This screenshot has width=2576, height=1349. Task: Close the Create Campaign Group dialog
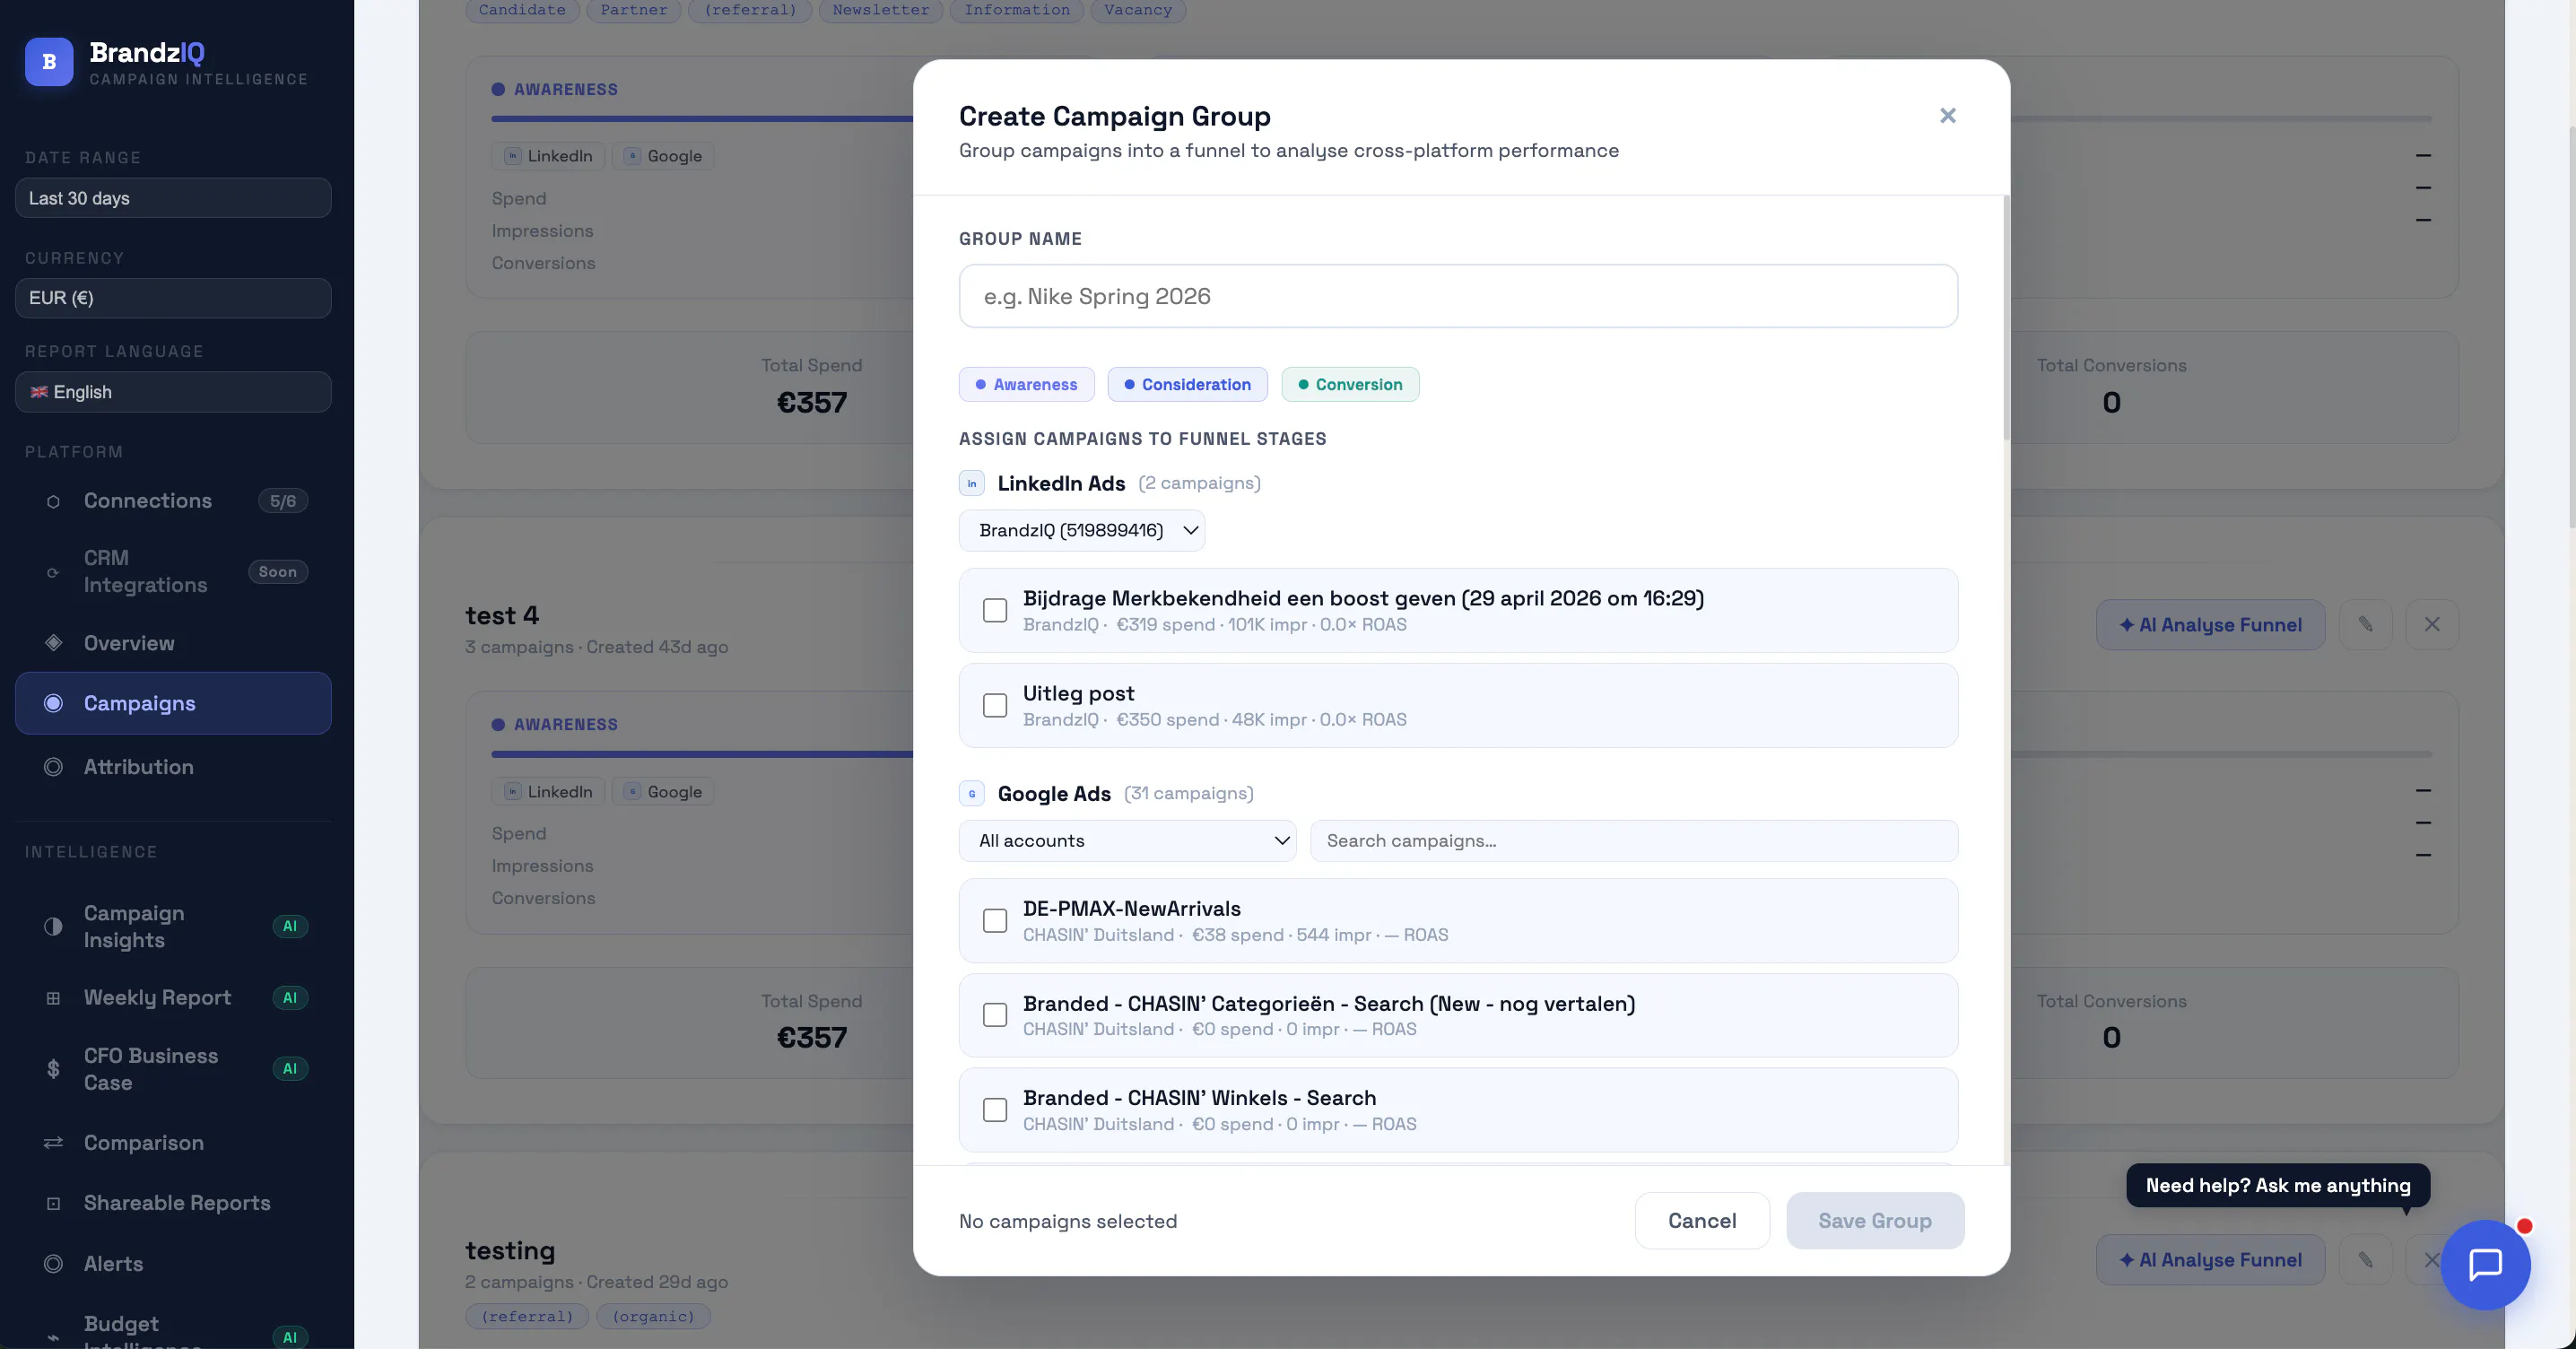(x=1947, y=116)
